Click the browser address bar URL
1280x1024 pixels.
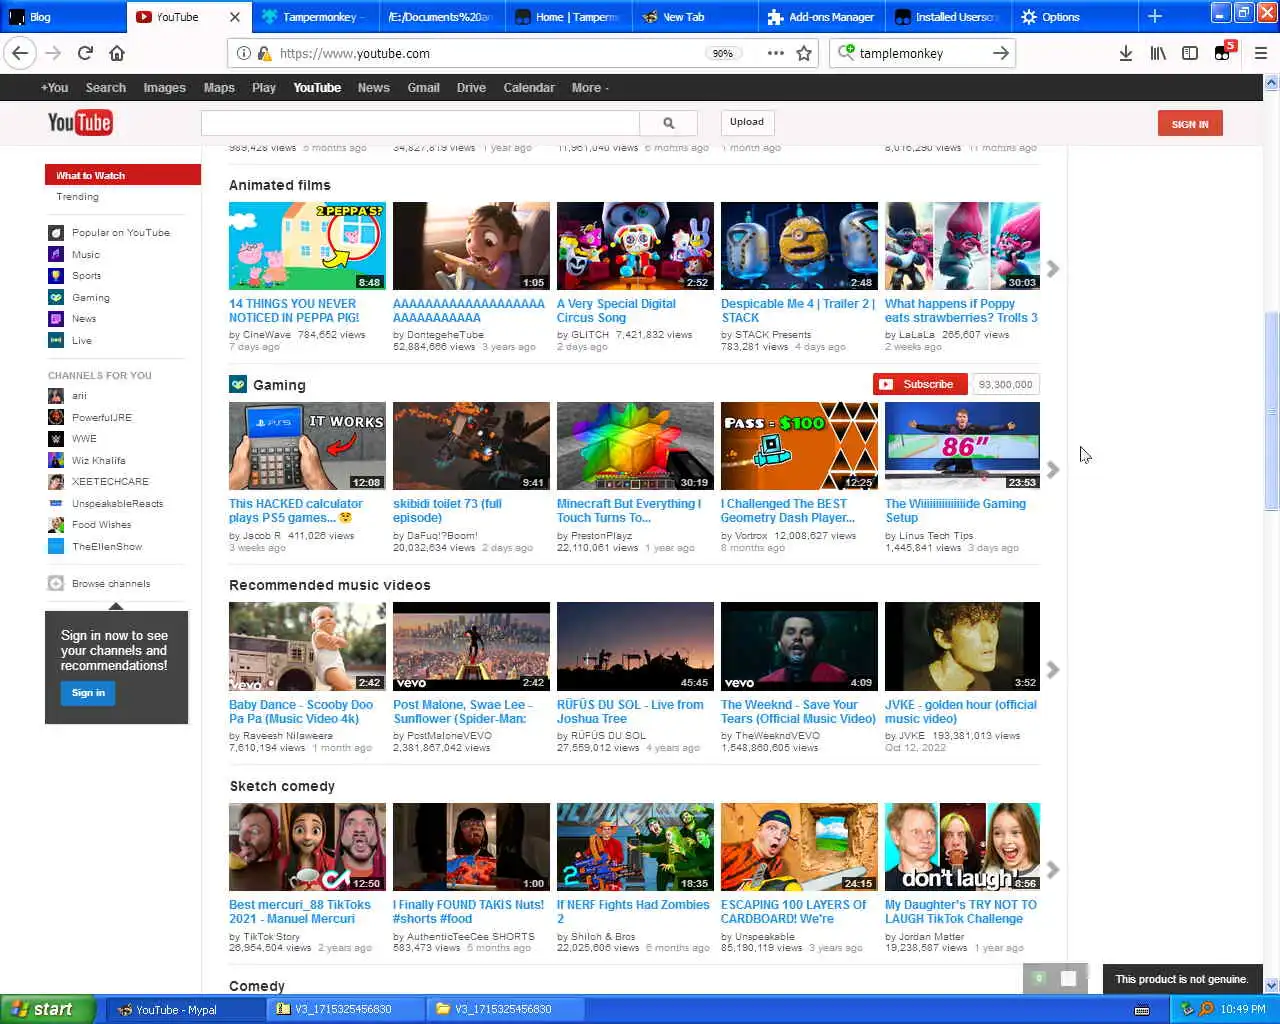pos(355,53)
